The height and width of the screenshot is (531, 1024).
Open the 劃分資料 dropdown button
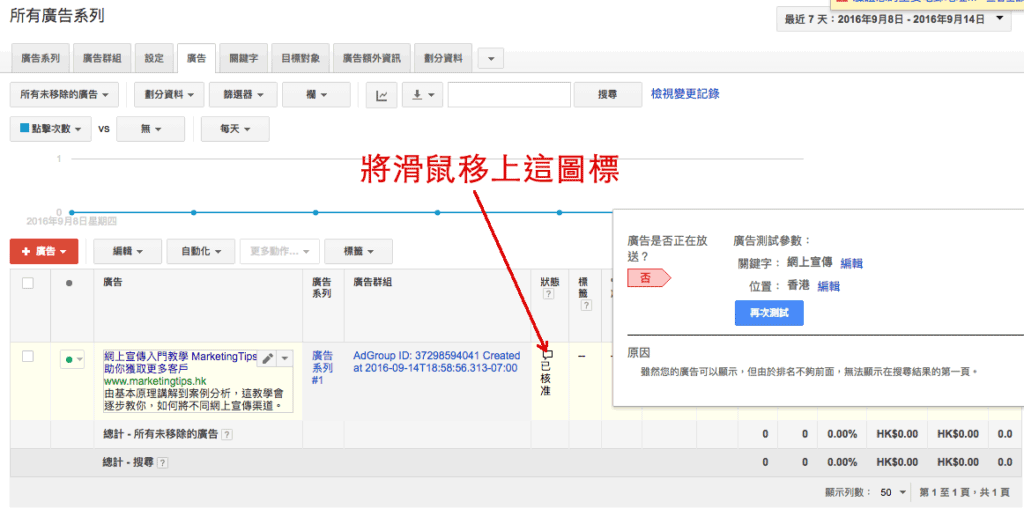(168, 95)
